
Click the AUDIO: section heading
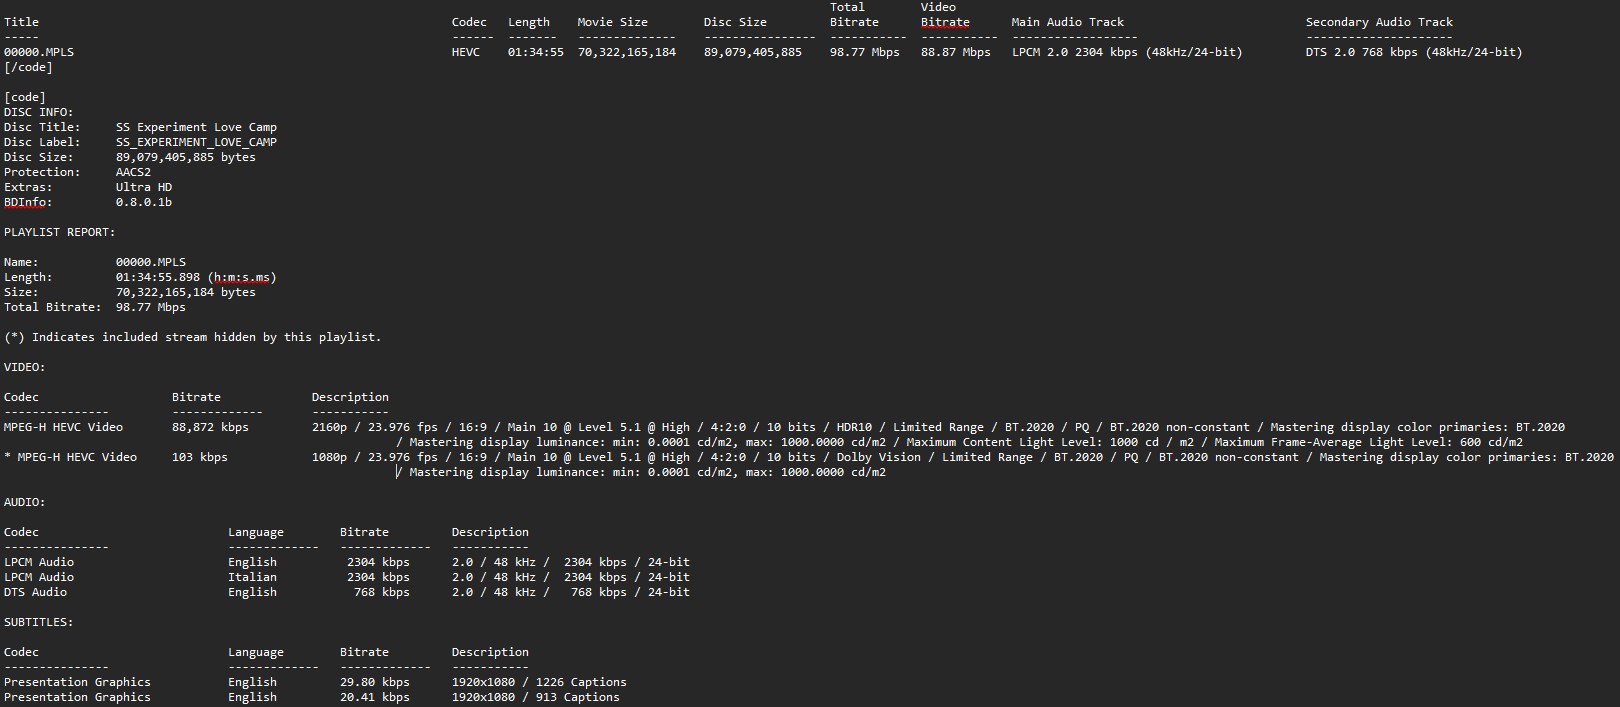24,502
